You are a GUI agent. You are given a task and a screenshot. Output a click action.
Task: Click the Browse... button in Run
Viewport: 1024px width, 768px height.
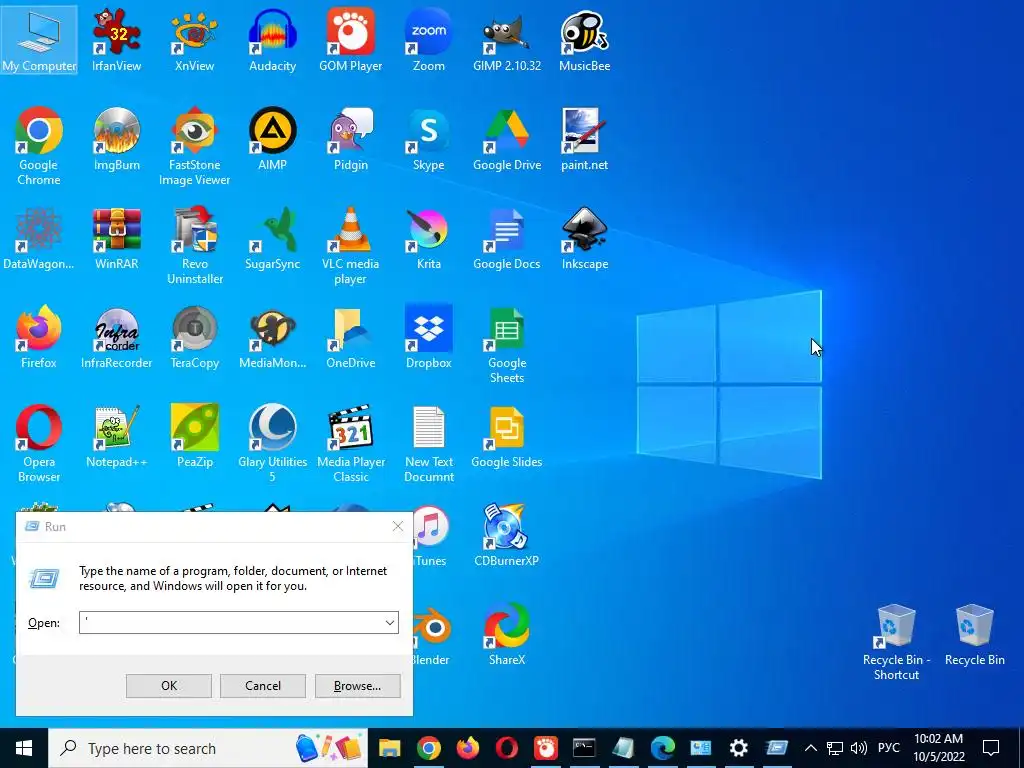click(x=357, y=686)
